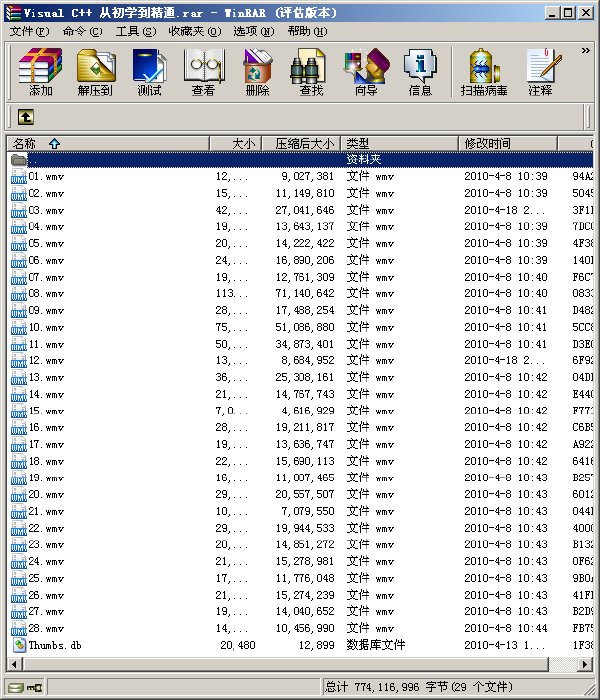The image size is (600, 700).
Task: Launch the Wizard (向导) tool
Action: 366,72
